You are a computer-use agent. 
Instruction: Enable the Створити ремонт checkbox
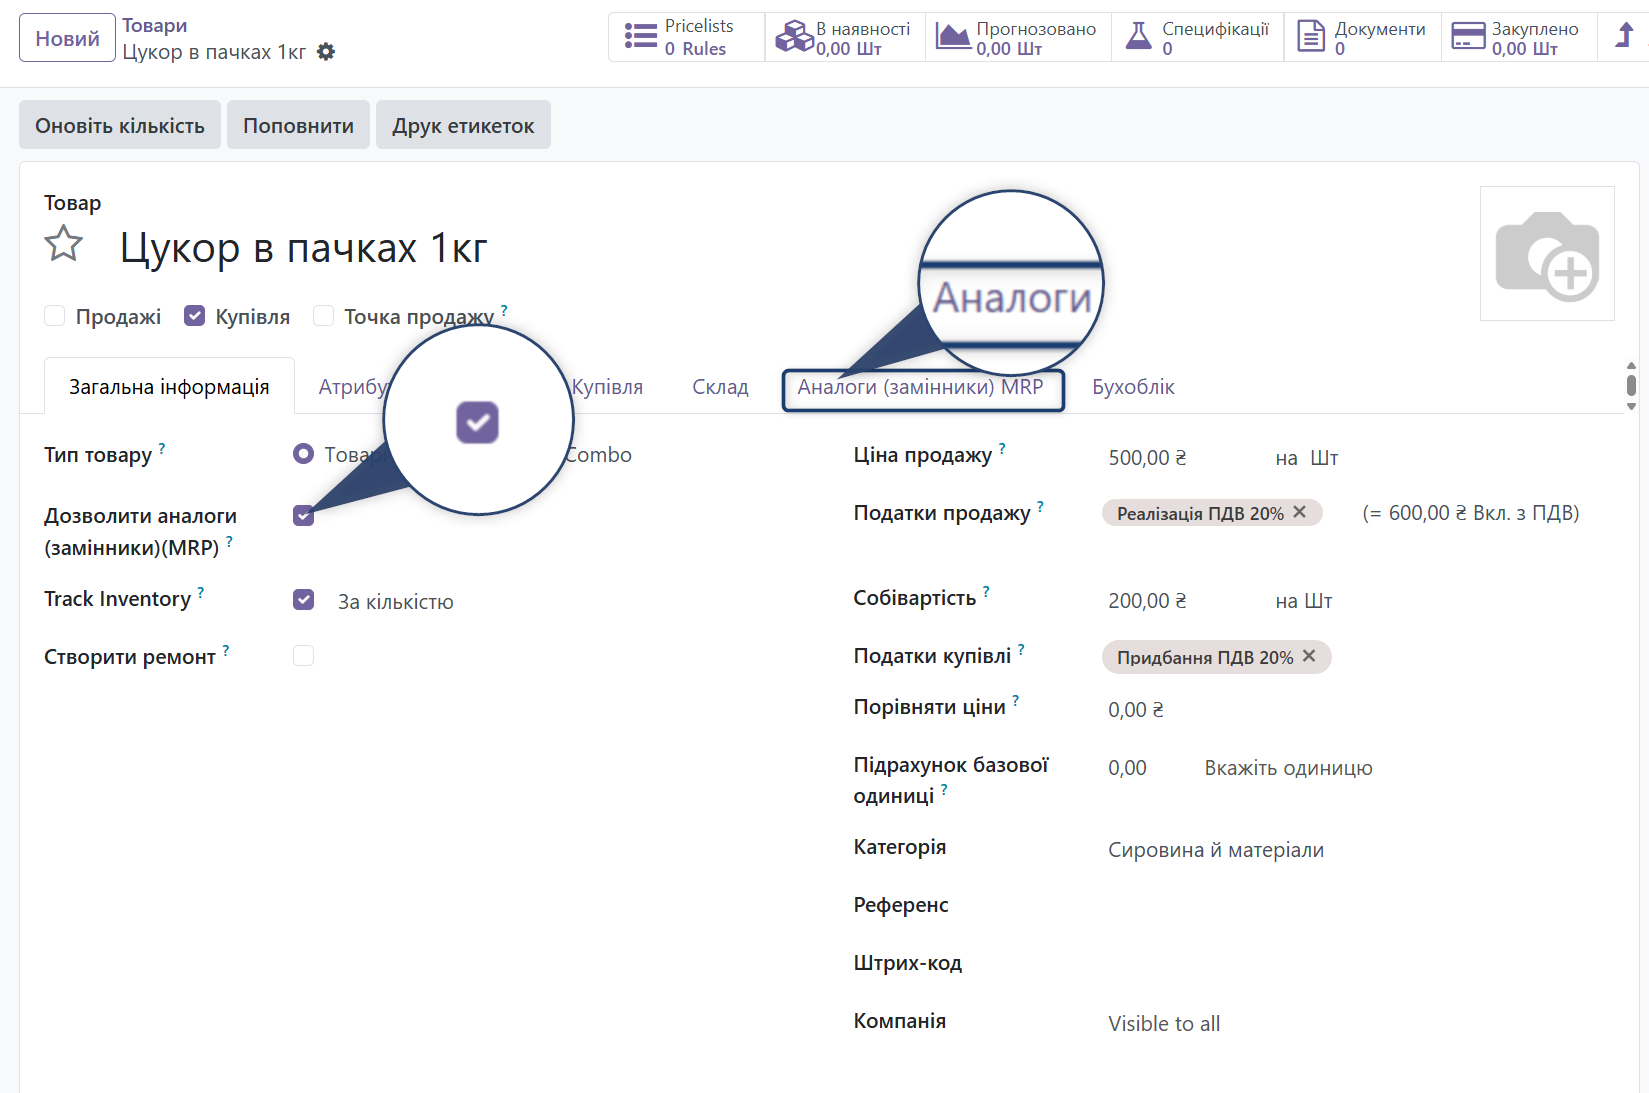pos(303,655)
